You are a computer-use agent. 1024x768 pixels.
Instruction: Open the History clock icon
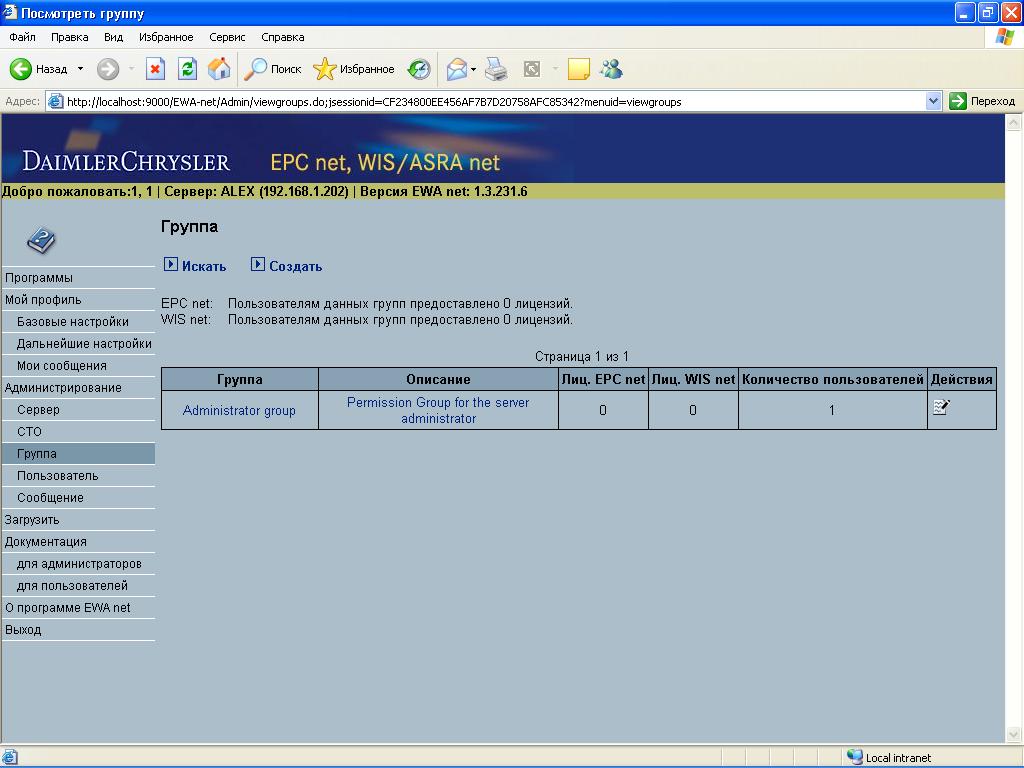tap(419, 69)
